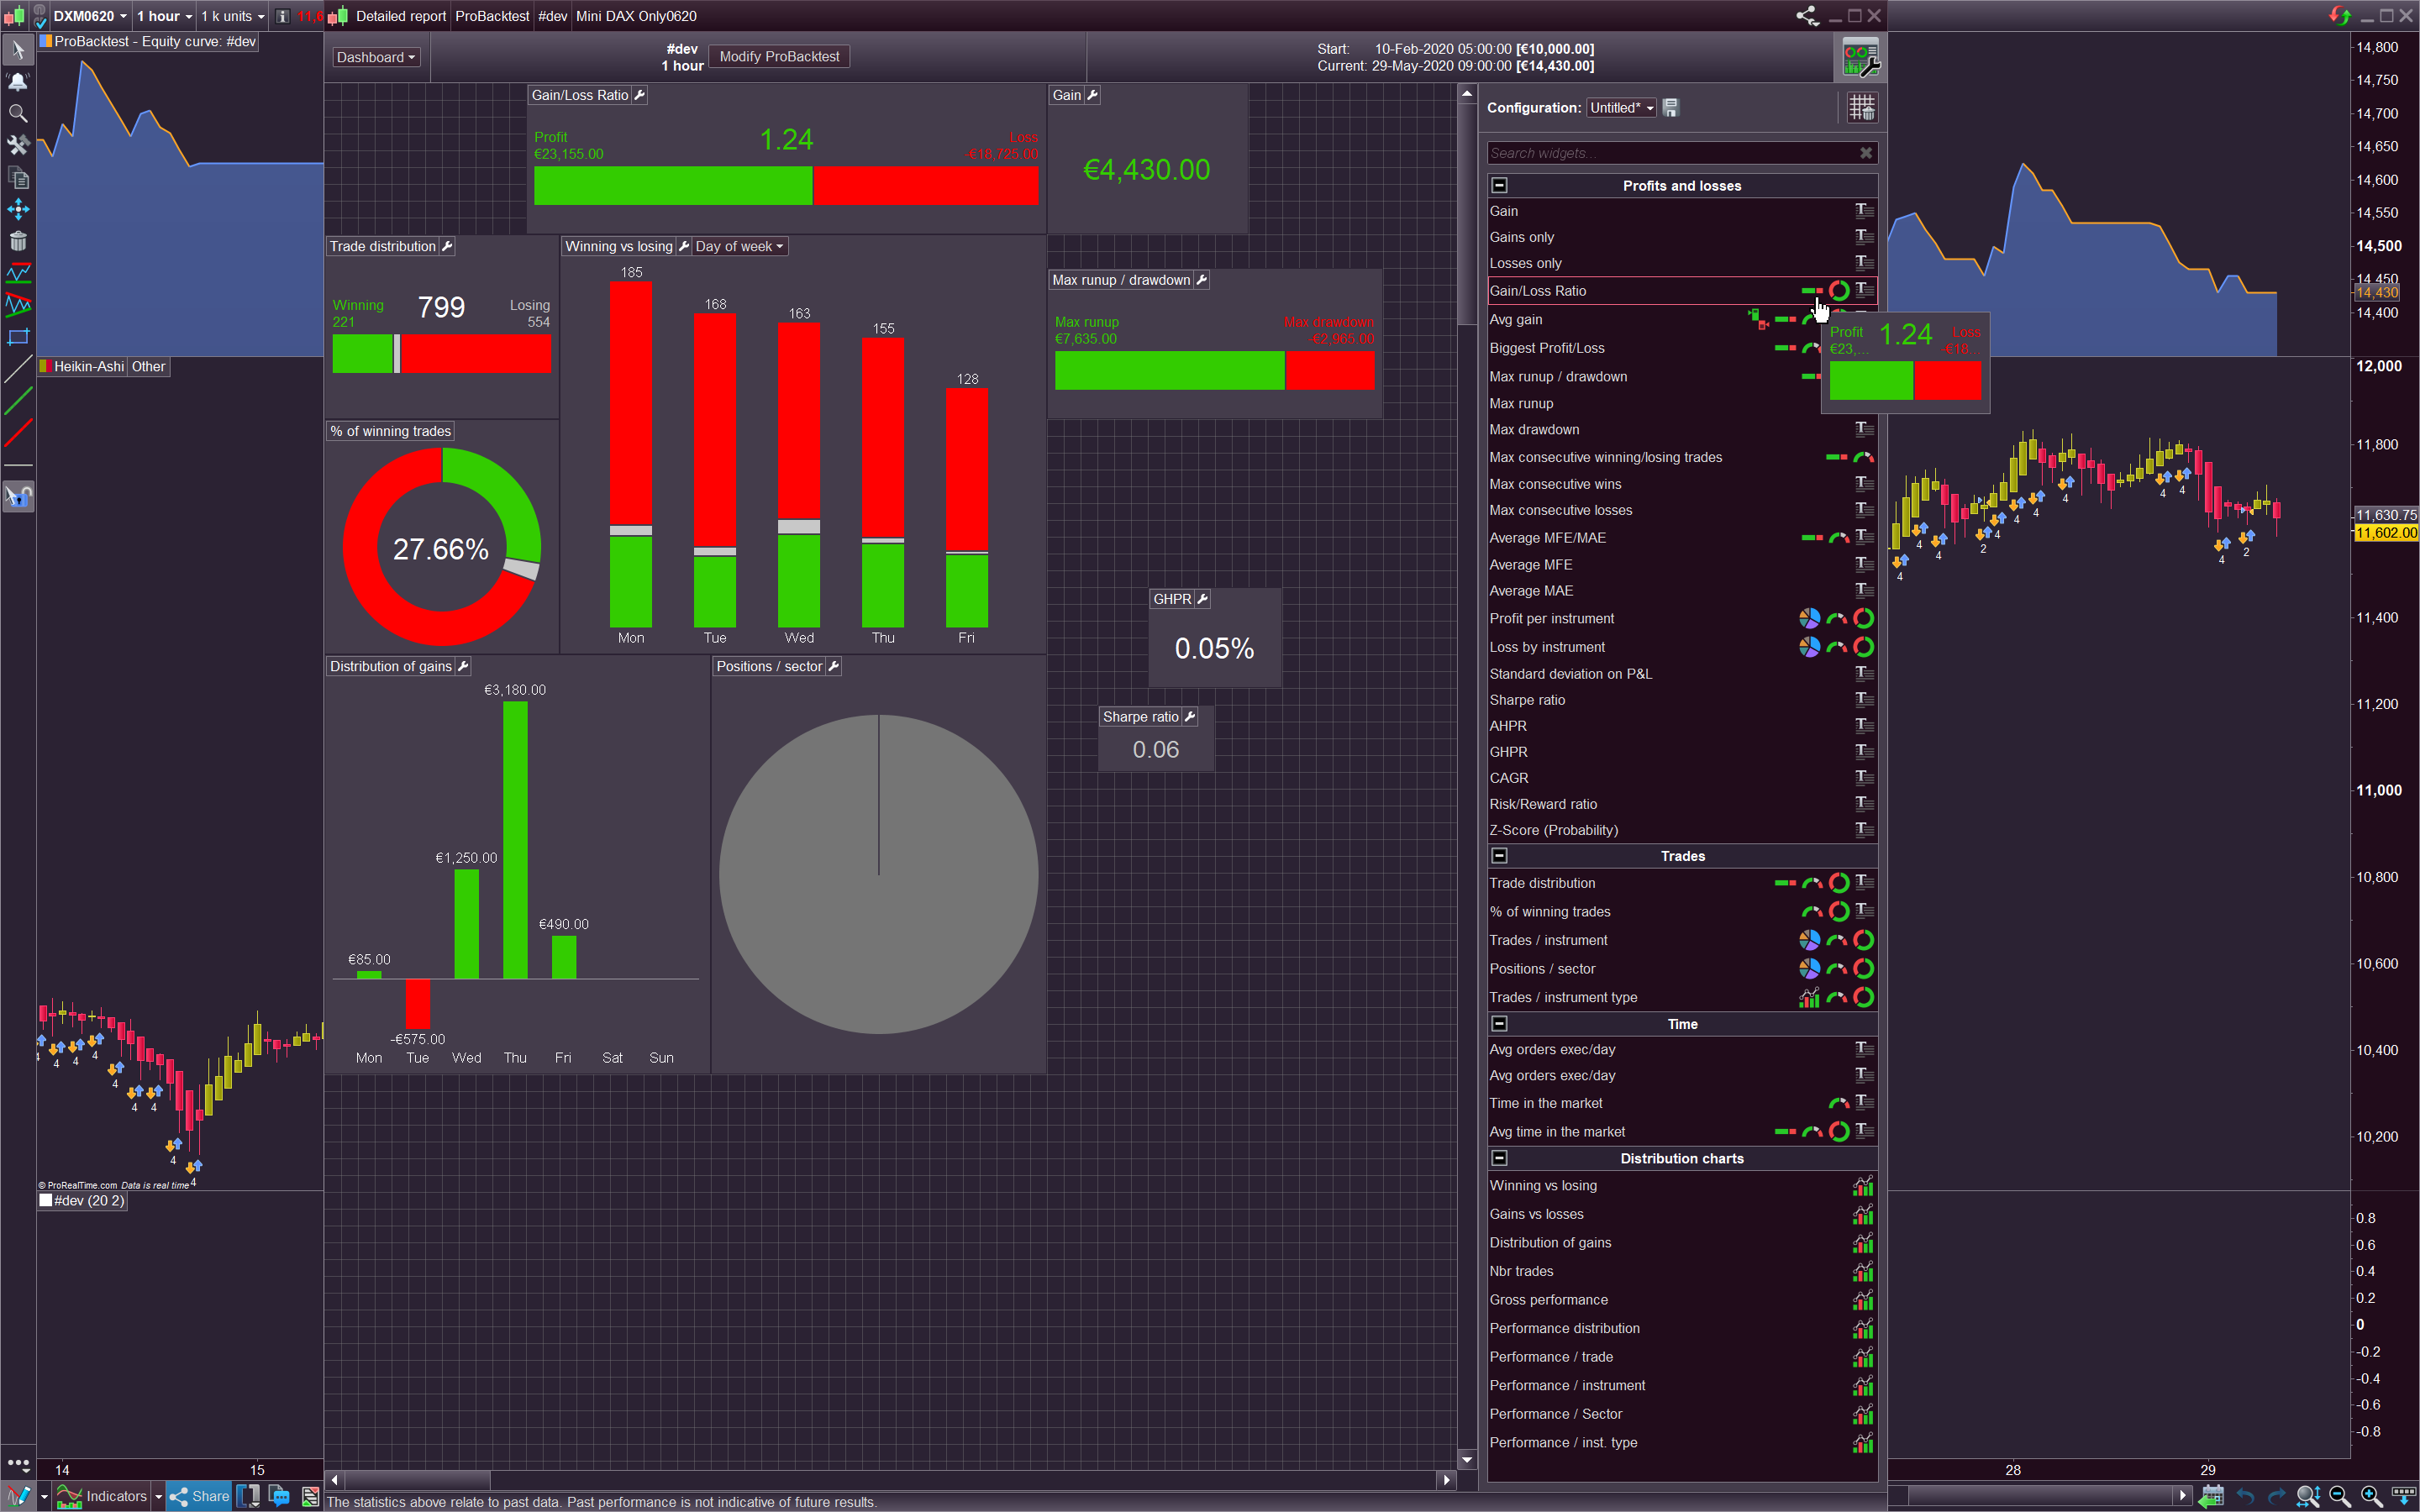2420x1512 pixels.
Task: Select the Sharpe ratio widget list item
Action: (x=1527, y=700)
